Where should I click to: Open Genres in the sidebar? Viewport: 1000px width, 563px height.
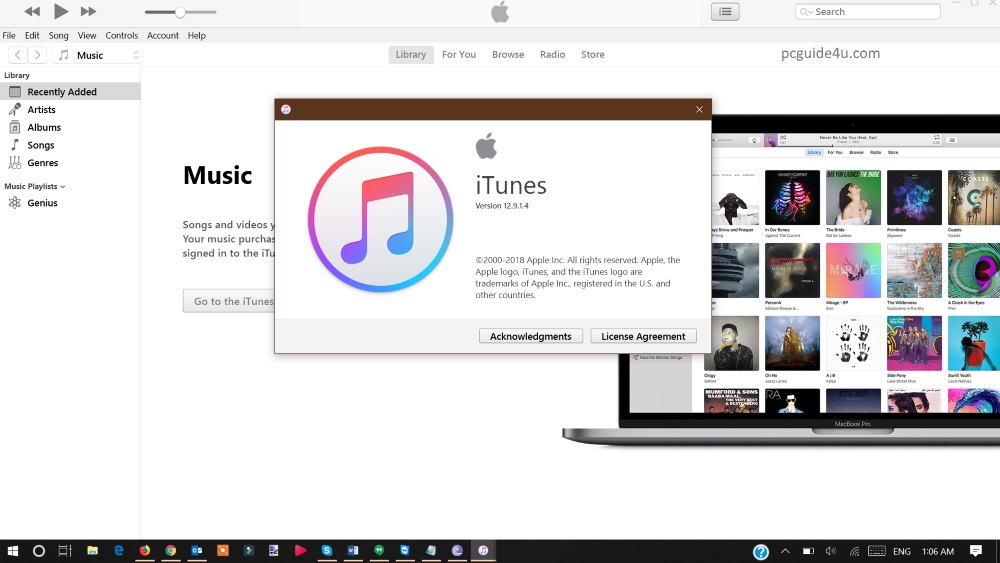point(42,163)
